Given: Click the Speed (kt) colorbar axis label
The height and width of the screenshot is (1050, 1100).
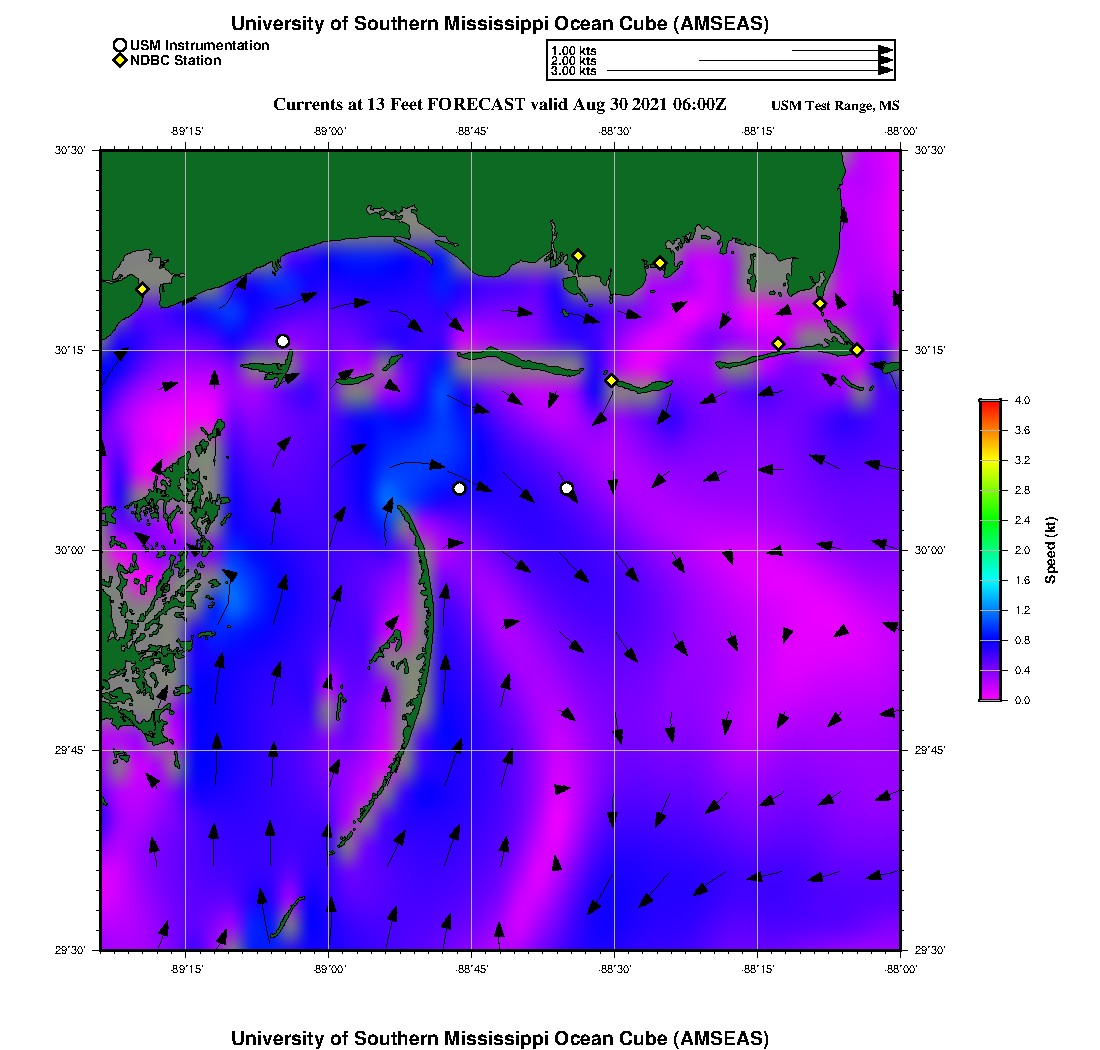Looking at the screenshot, I should [x=1051, y=550].
